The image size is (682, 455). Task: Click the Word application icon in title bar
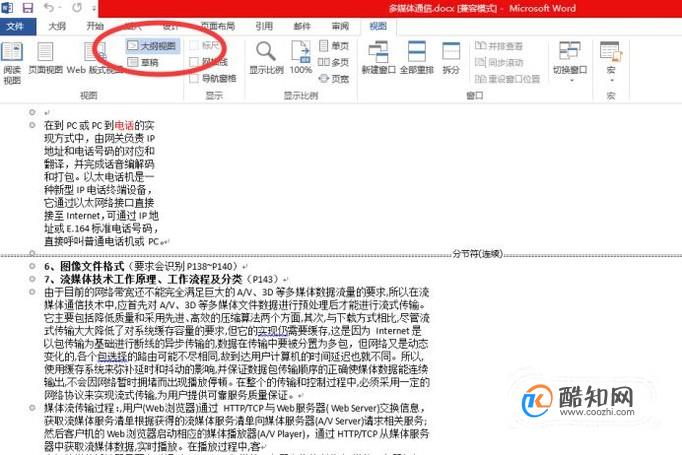(7, 8)
